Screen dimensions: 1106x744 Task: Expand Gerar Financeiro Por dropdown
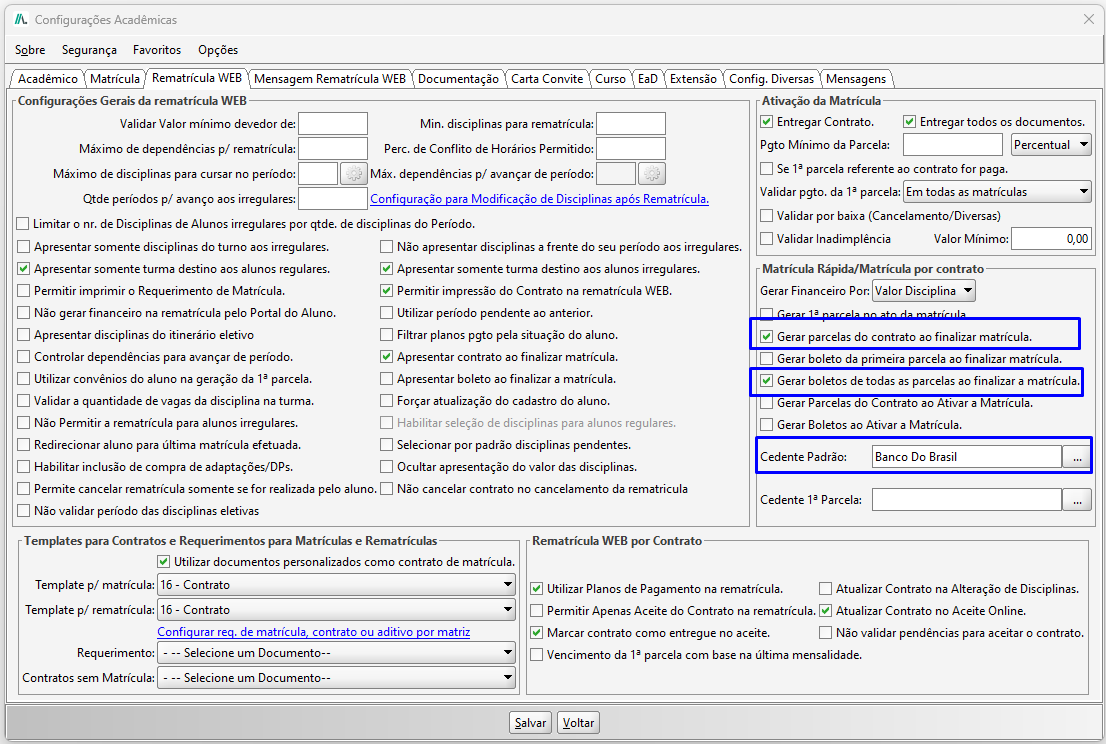924,291
